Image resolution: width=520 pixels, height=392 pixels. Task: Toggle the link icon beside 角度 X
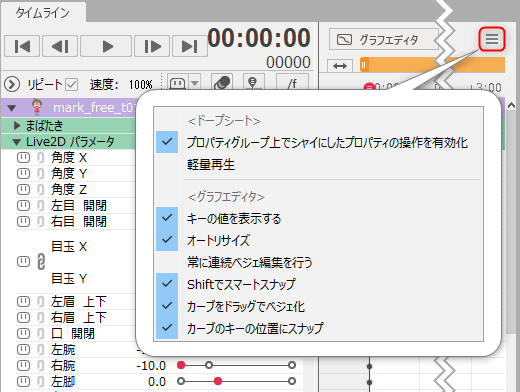click(41, 157)
